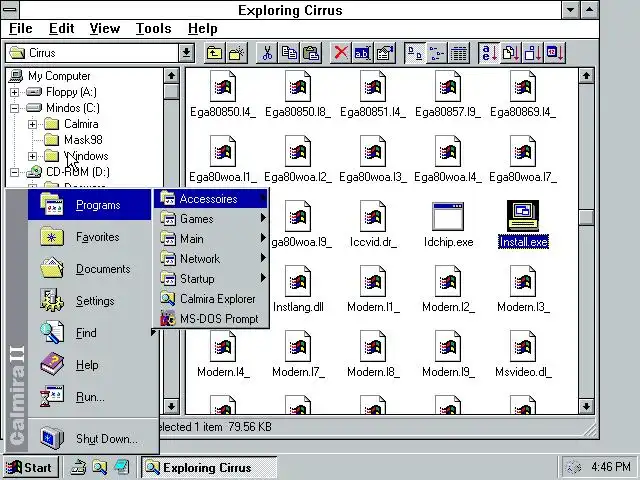Viewport: 640px width, 480px height.
Task: Copy the selected file via toolbar
Action: (289, 53)
